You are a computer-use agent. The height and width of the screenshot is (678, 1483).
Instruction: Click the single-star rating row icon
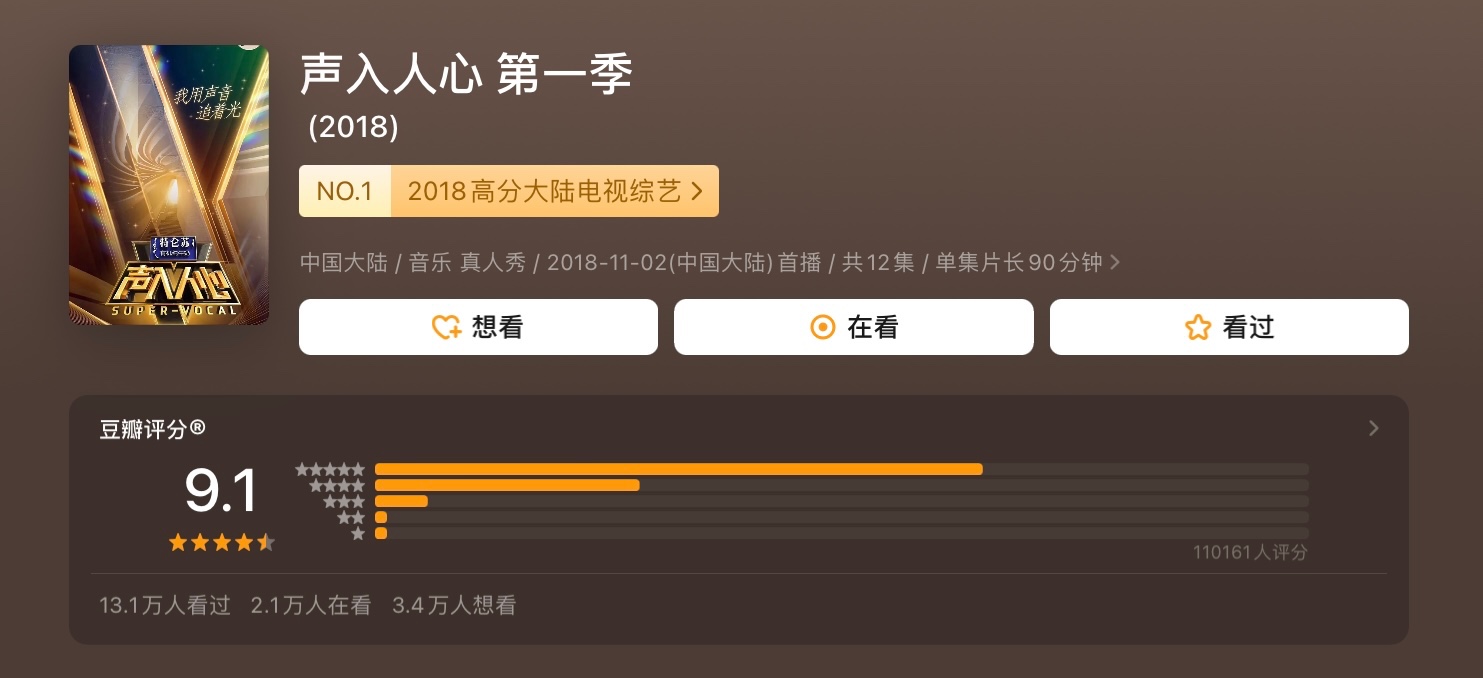pyautogui.click(x=358, y=533)
